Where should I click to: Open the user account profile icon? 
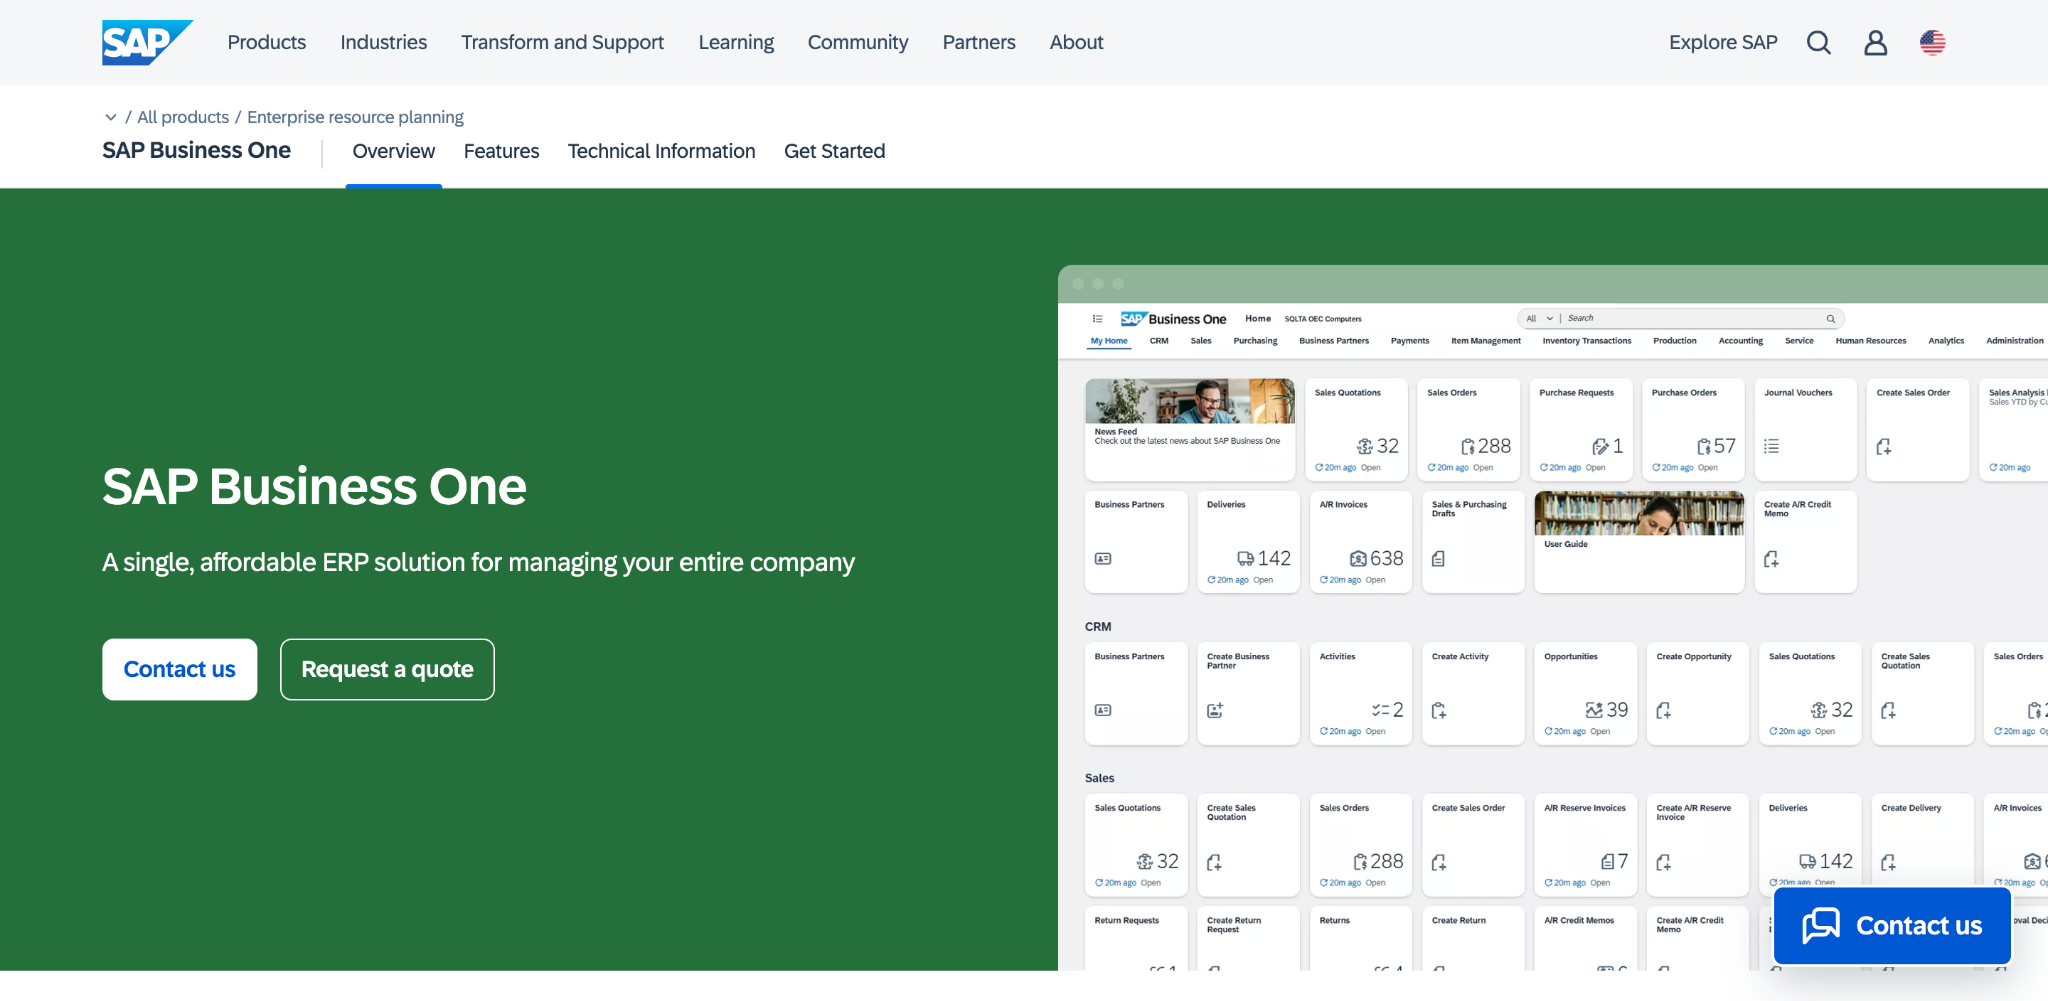click(x=1876, y=42)
